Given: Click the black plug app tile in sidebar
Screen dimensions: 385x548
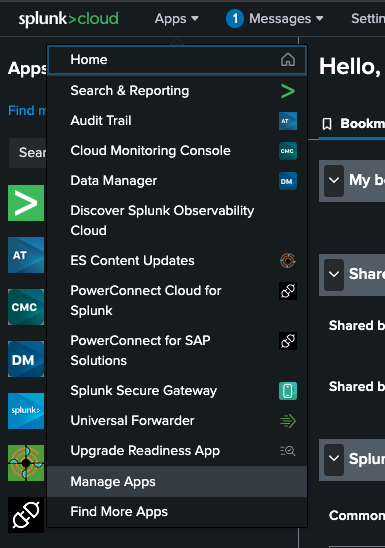Looking at the screenshot, I should click(26, 515).
